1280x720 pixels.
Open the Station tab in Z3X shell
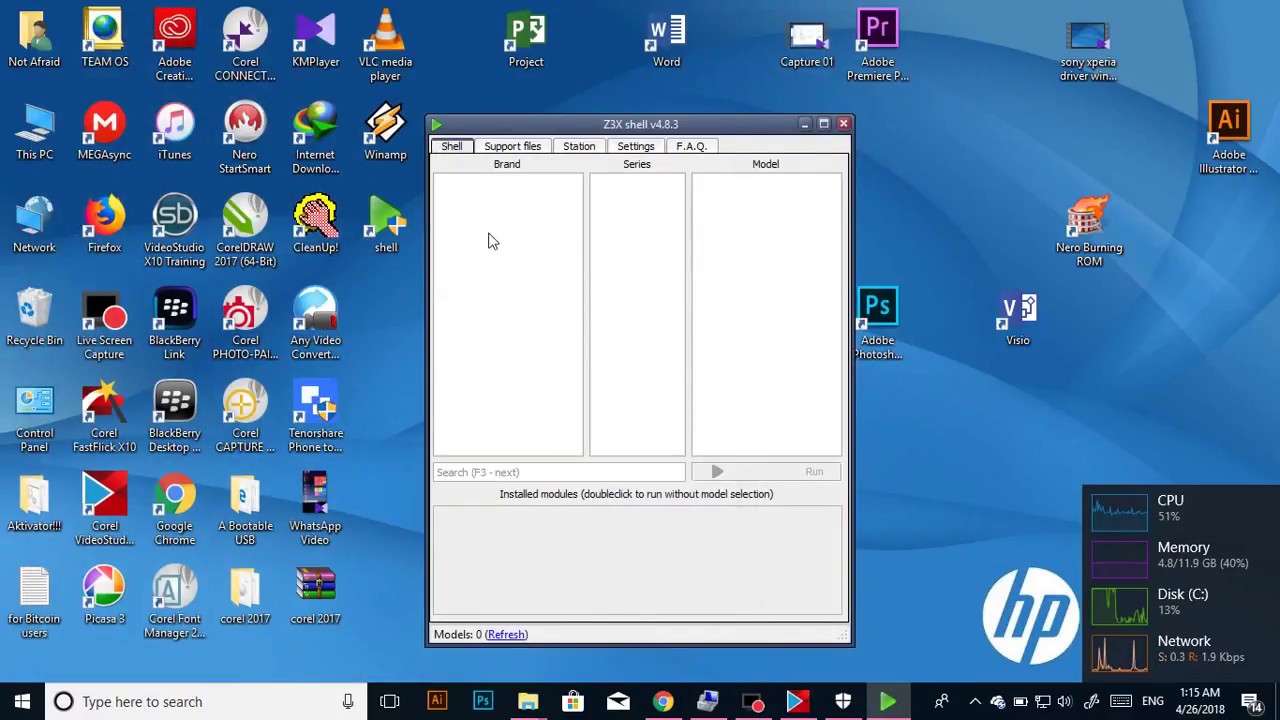[579, 146]
